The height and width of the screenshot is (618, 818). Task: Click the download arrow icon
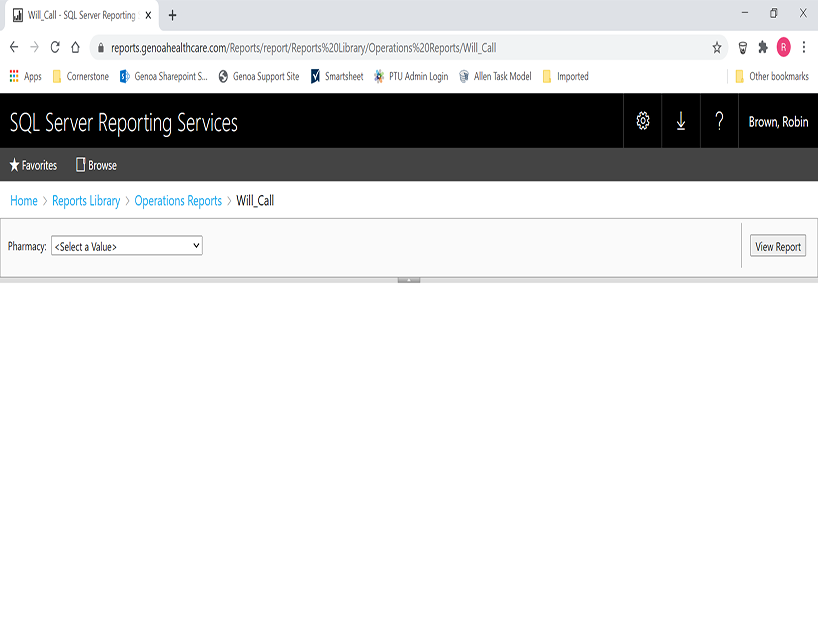click(x=680, y=121)
